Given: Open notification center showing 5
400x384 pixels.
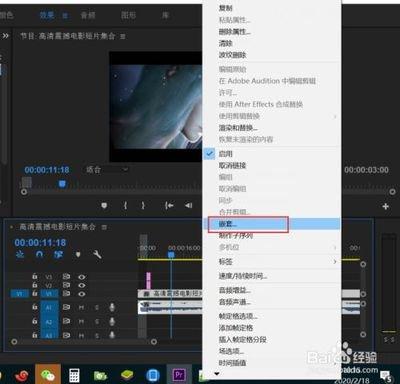Looking at the screenshot, I should 387,377.
